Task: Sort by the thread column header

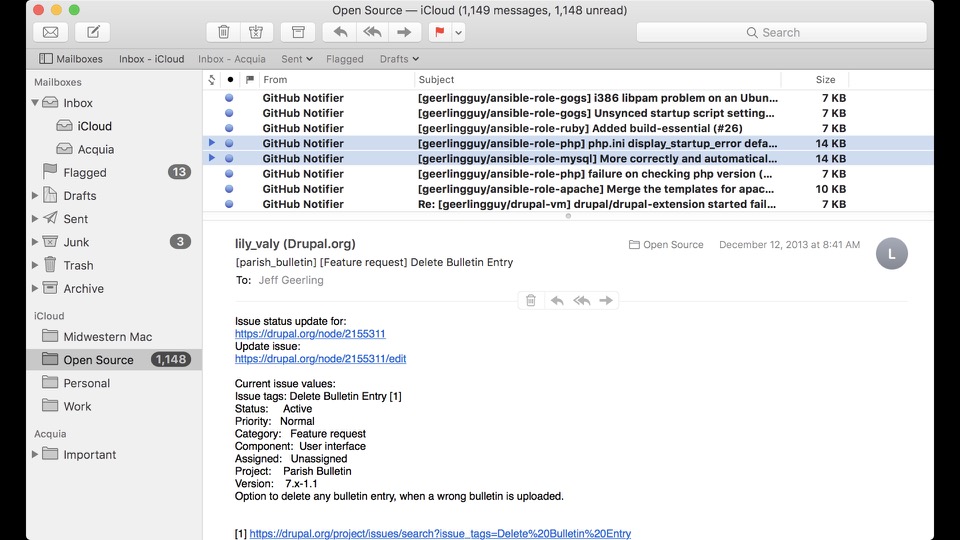Action: click(x=212, y=80)
